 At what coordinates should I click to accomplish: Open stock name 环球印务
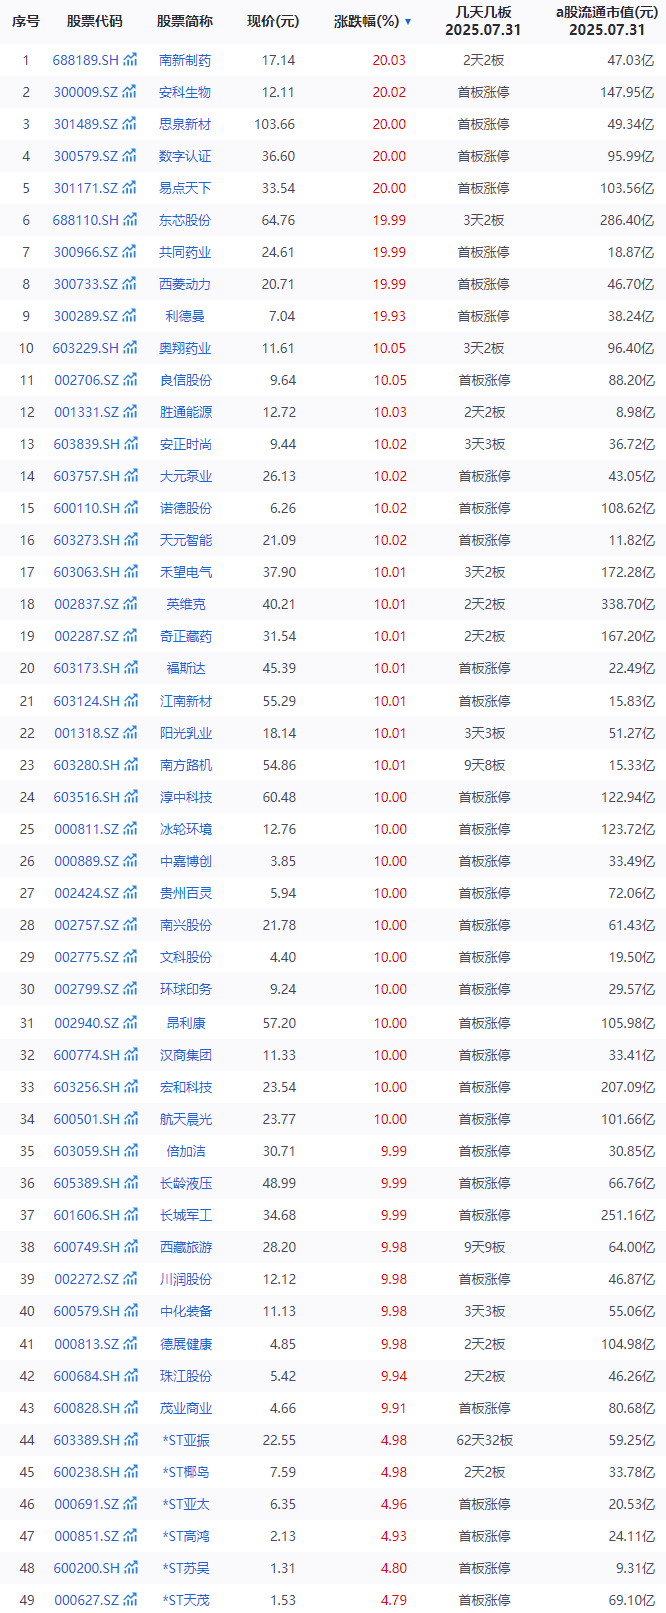click(x=185, y=989)
